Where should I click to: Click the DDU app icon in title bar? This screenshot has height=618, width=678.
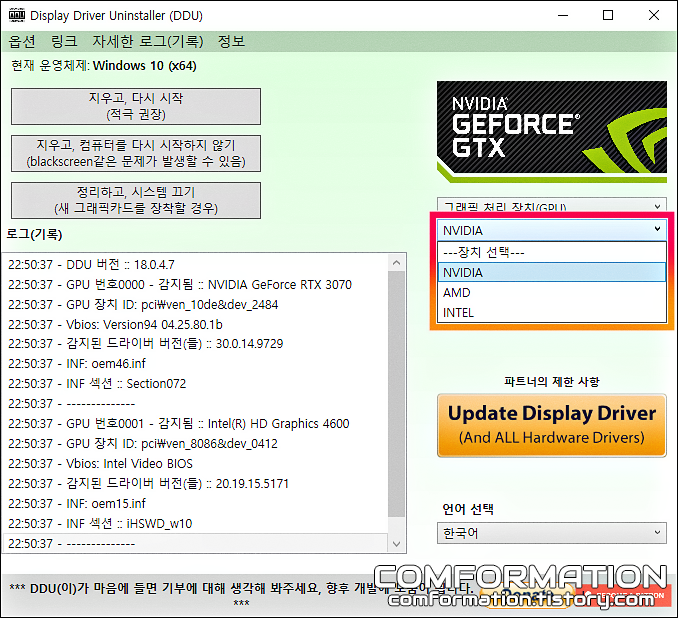click(x=16, y=15)
